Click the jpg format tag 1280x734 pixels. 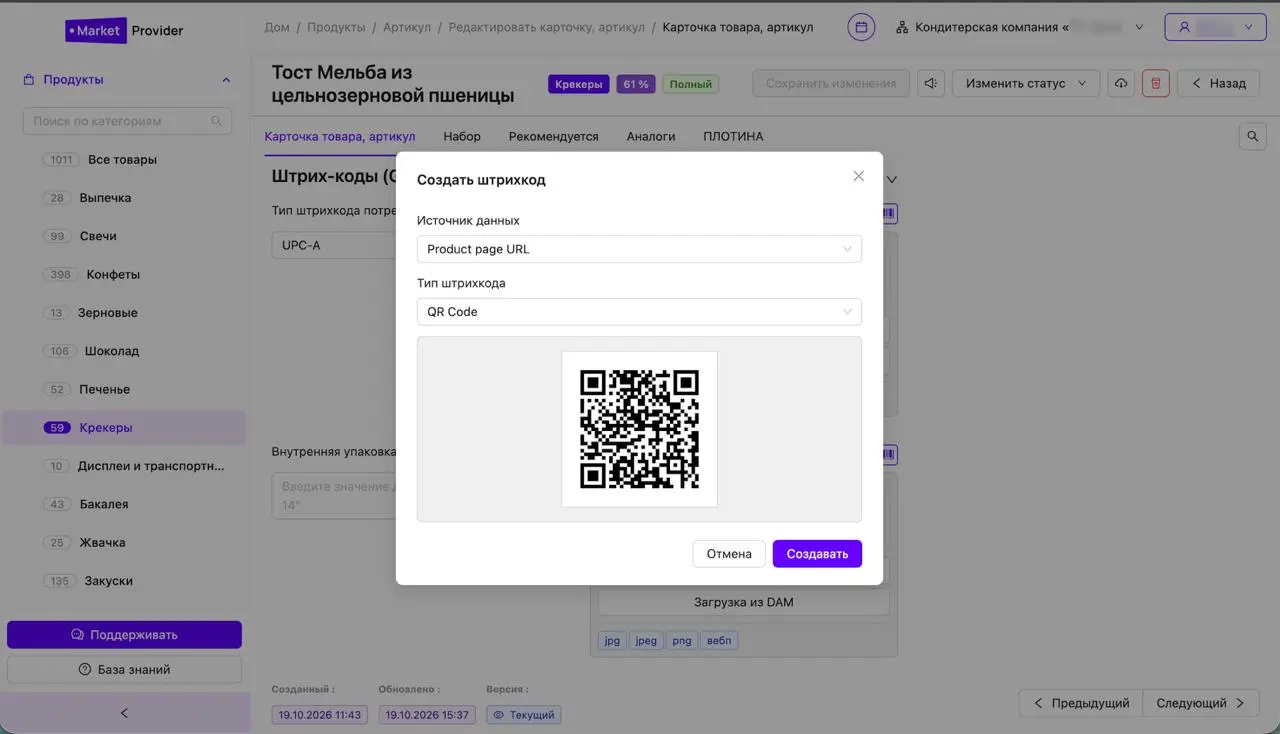(612, 641)
